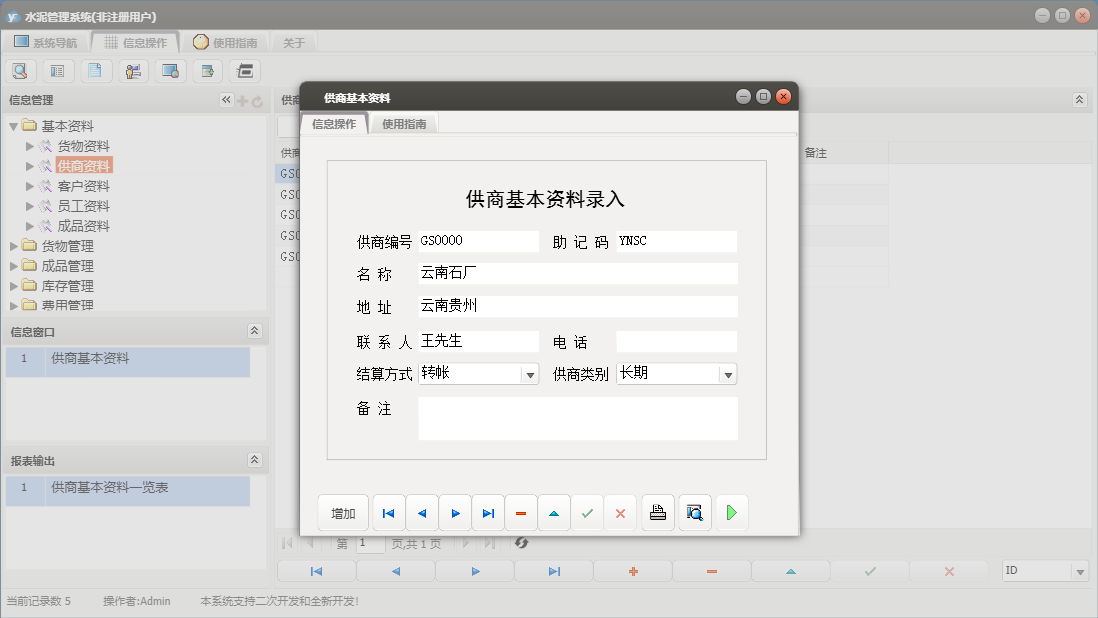The height and width of the screenshot is (618, 1098).
Task: Open the report list icon on the top toolbar
Action: (58, 71)
